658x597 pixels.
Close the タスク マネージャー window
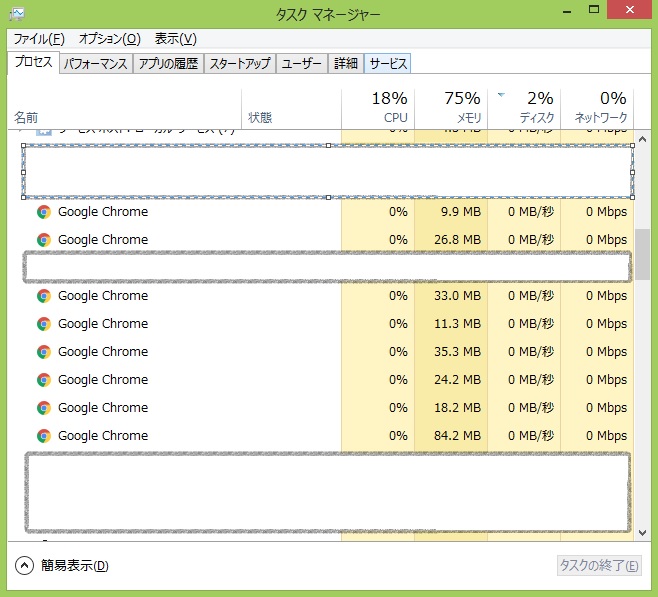tap(629, 10)
